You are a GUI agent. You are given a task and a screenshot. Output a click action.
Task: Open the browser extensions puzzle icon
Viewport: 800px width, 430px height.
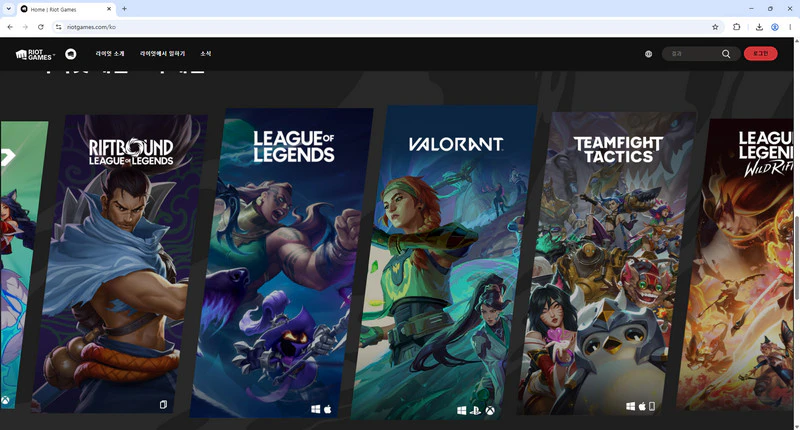click(736, 27)
